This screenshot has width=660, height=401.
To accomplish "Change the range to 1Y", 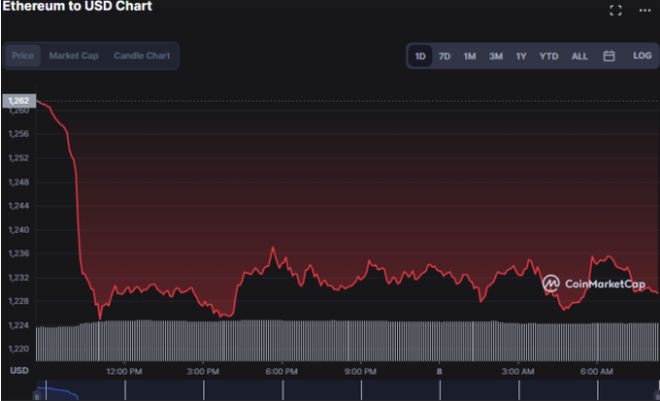I will point(521,56).
